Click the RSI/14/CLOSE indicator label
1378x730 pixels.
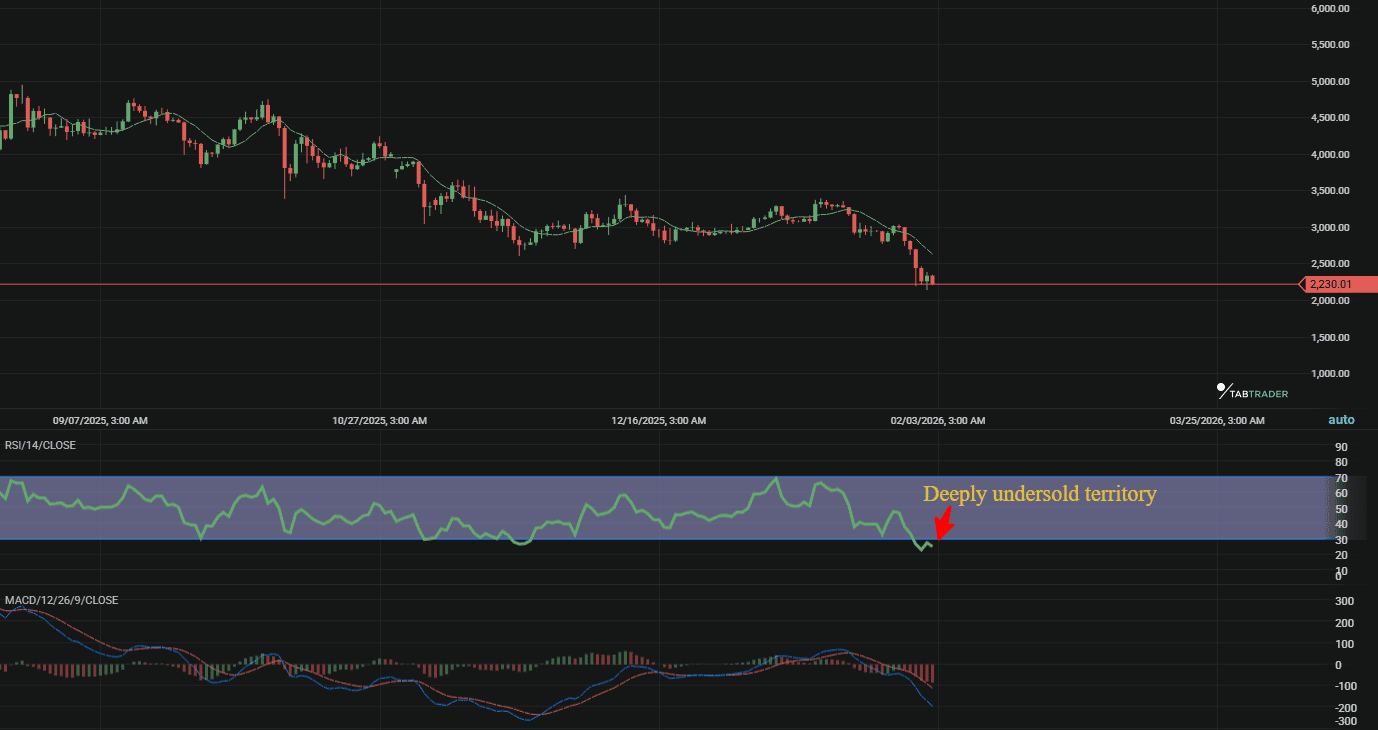click(40, 444)
